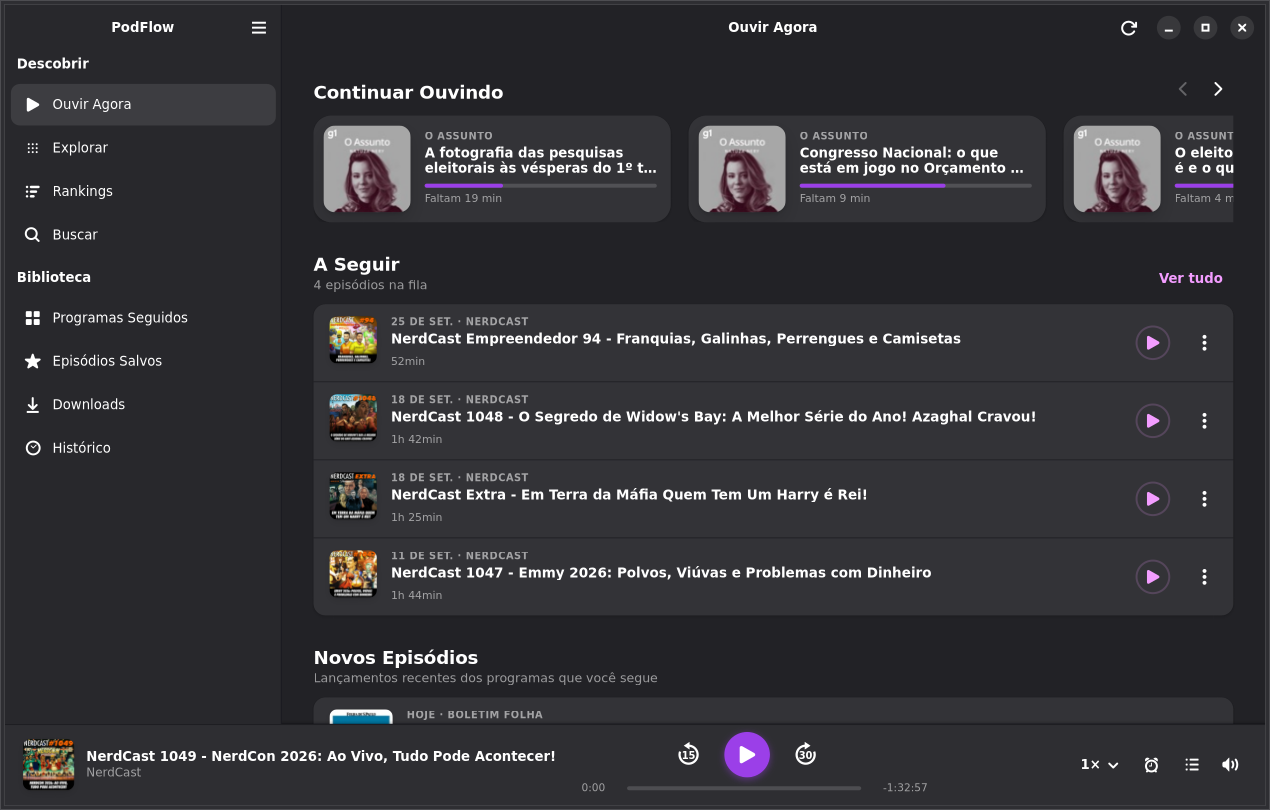
Task: Skip forward 30 seconds
Action: [806, 755]
